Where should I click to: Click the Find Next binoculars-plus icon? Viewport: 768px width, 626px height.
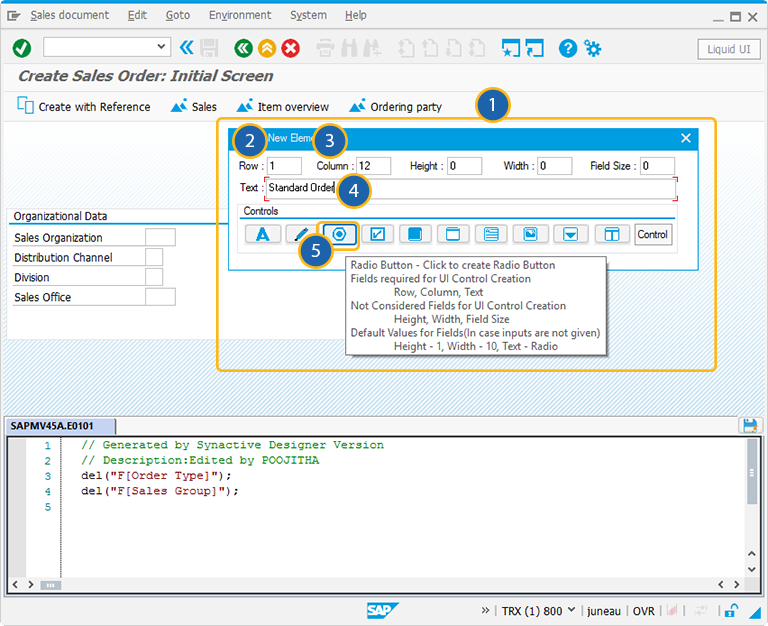coord(372,48)
